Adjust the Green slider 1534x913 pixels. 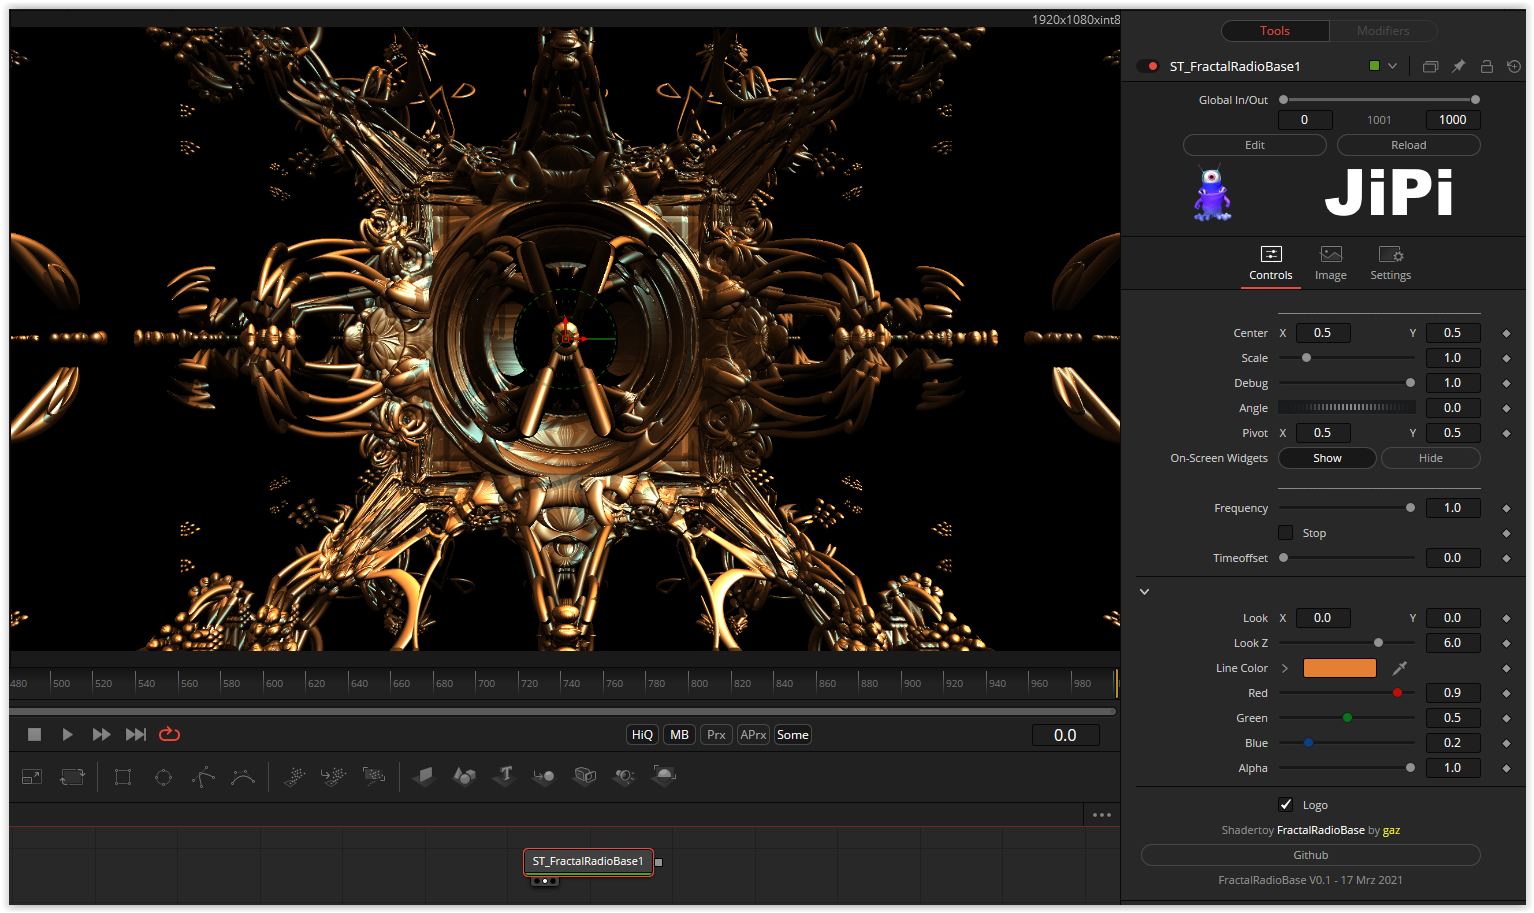coord(1347,718)
